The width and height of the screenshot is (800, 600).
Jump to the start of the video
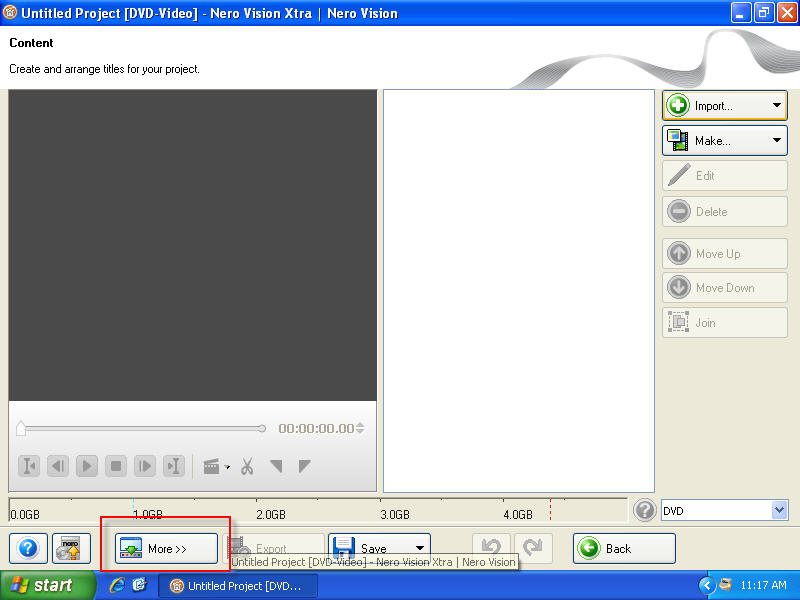(x=29, y=466)
